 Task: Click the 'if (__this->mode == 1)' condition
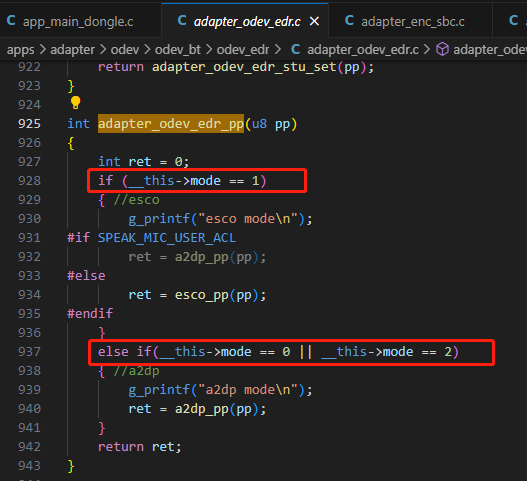click(x=182, y=181)
